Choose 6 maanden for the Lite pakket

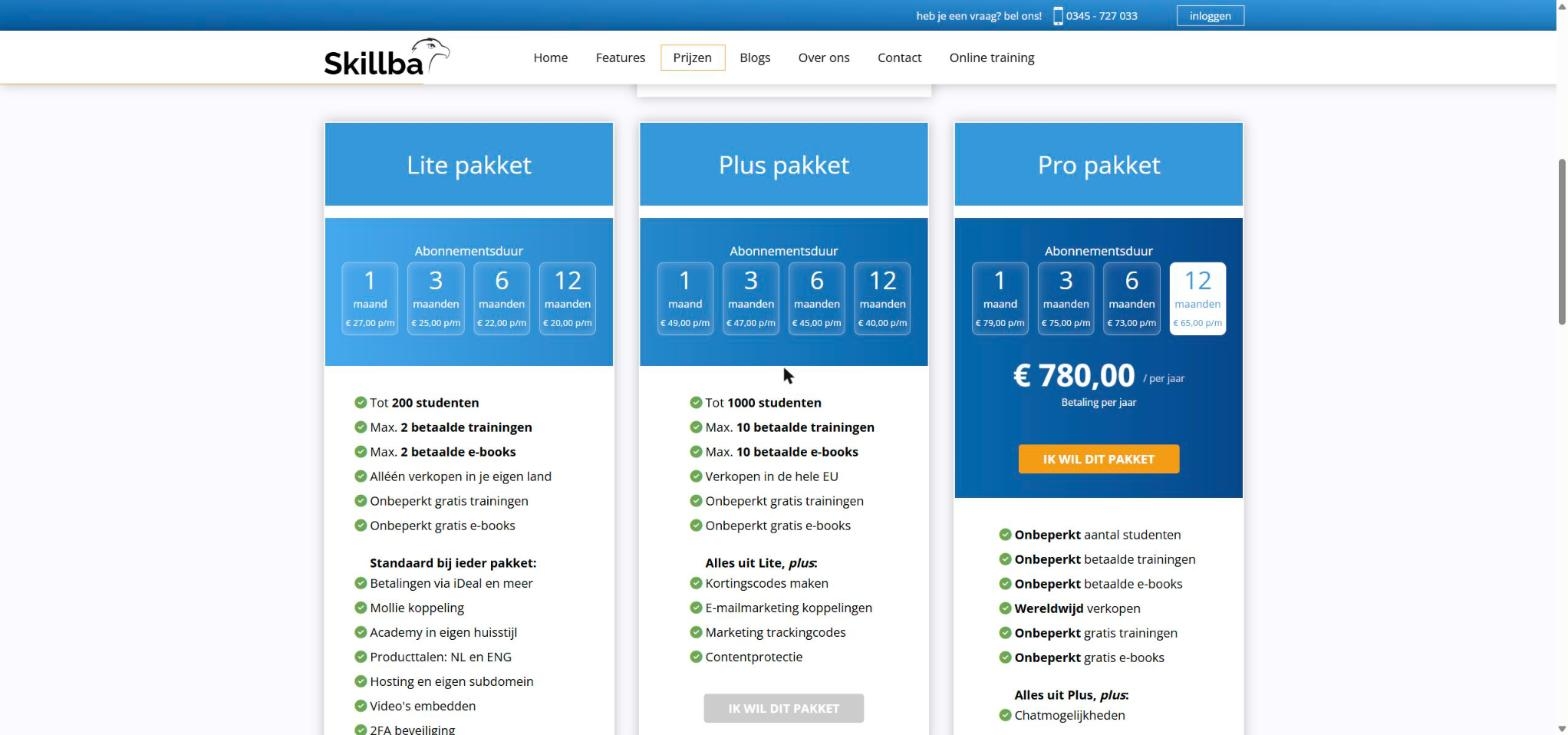502,299
